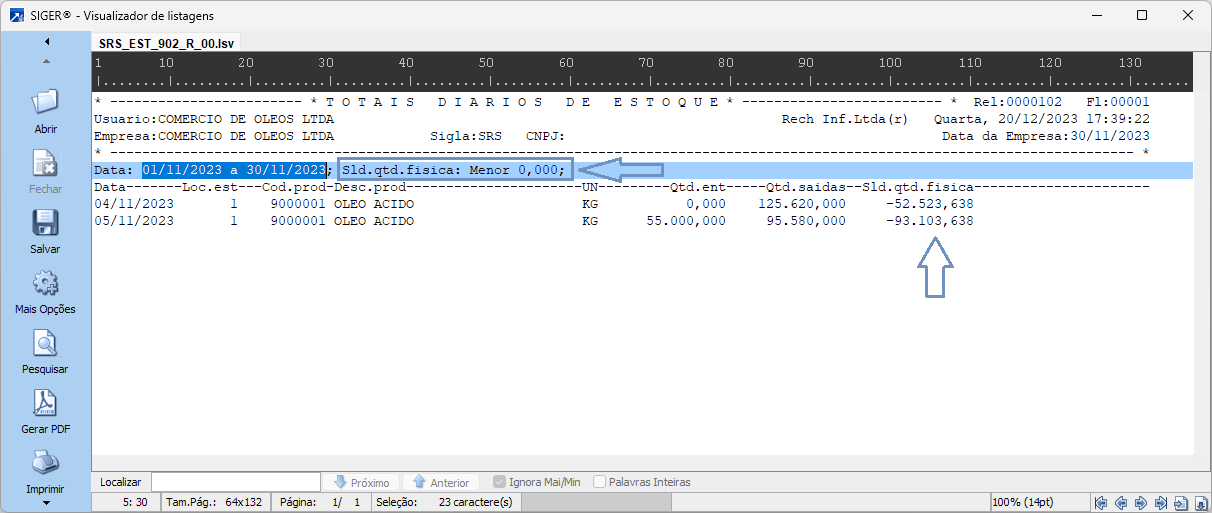The height and width of the screenshot is (513, 1212).
Task: Click Página: 1/ 1 status entry
Action: (x=320, y=502)
